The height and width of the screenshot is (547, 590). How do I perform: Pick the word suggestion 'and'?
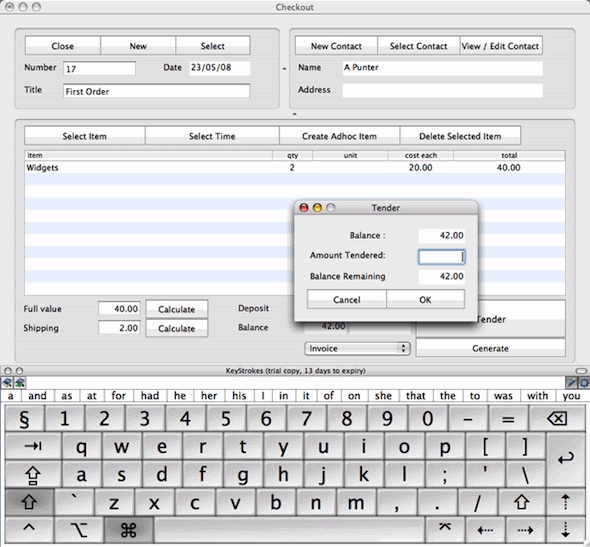[x=37, y=396]
